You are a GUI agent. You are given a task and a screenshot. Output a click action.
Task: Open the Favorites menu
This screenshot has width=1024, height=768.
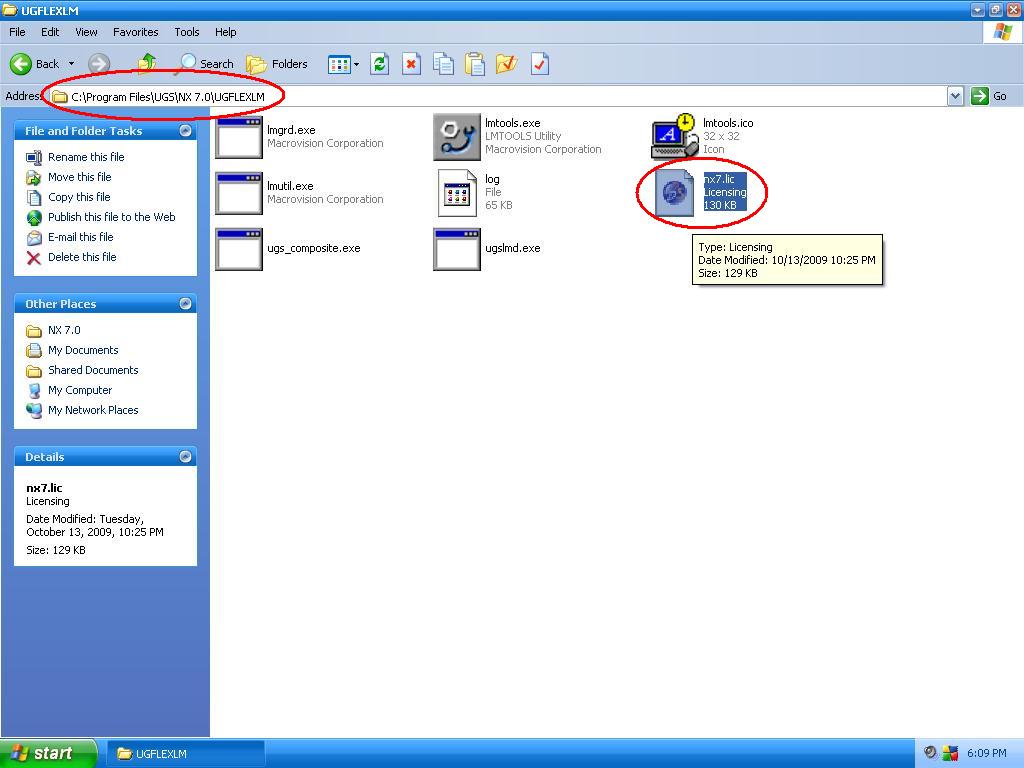pos(136,32)
